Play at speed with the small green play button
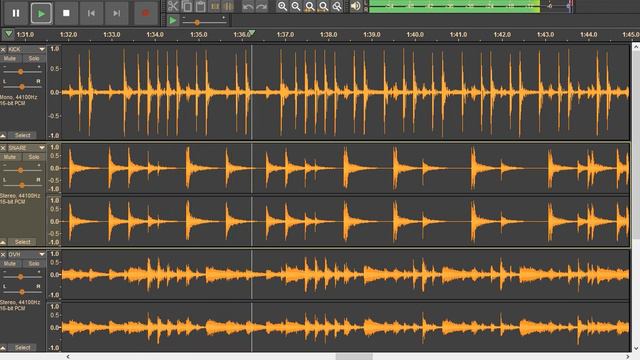 click(173, 20)
